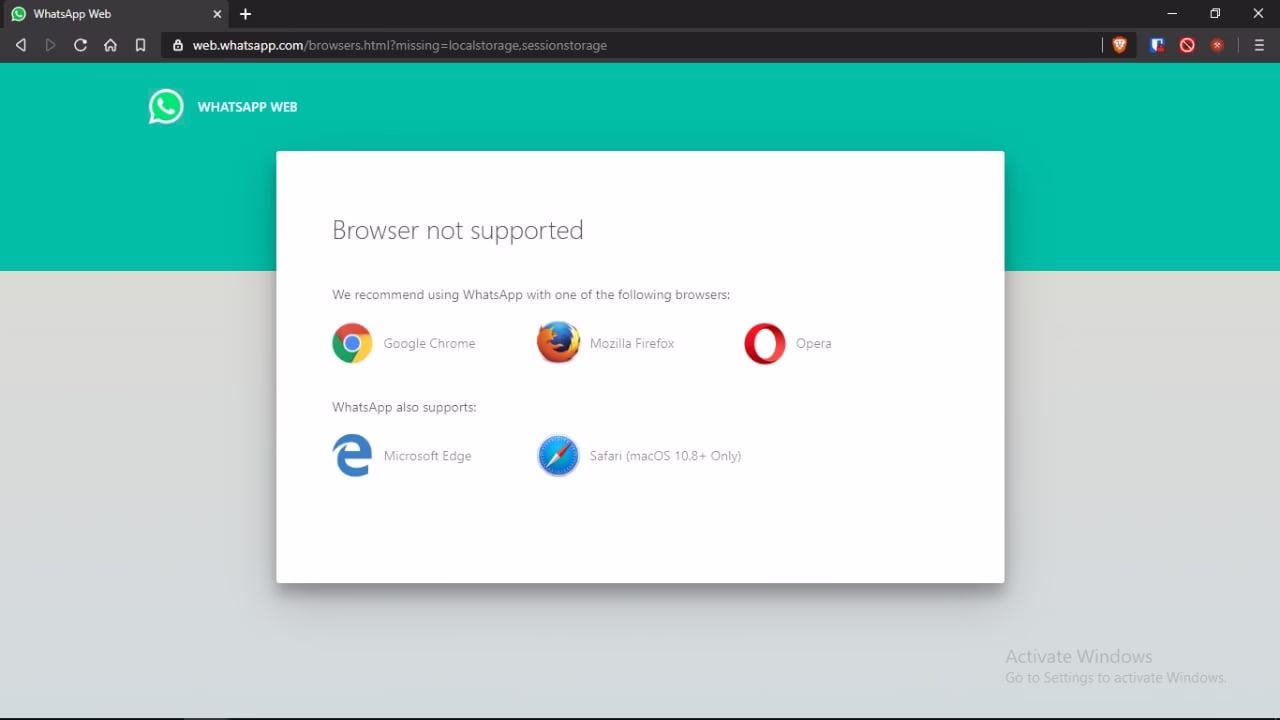The height and width of the screenshot is (720, 1280).
Task: Select the WhatsApp Web tab
Action: (x=100, y=14)
